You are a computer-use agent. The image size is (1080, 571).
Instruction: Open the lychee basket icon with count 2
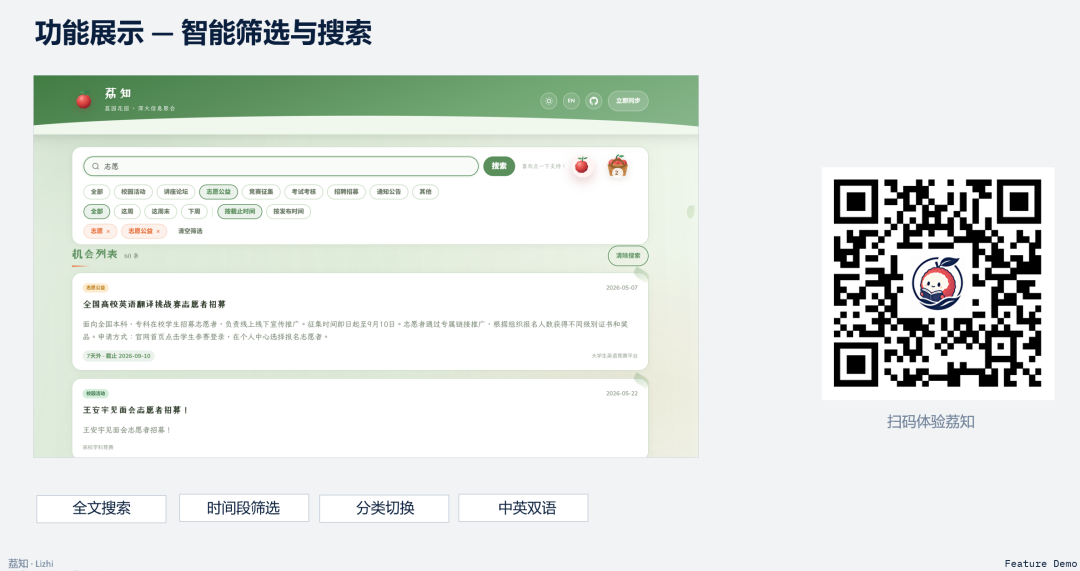(x=618, y=166)
